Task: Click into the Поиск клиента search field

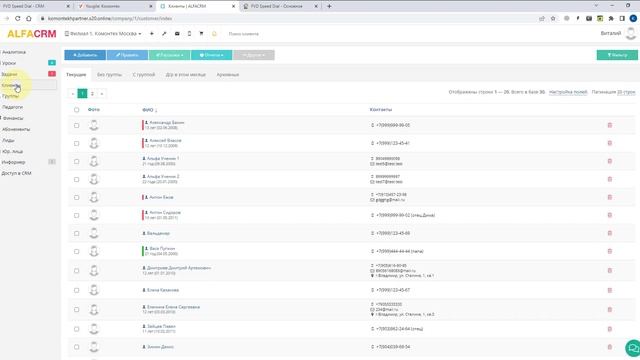Action: point(244,33)
